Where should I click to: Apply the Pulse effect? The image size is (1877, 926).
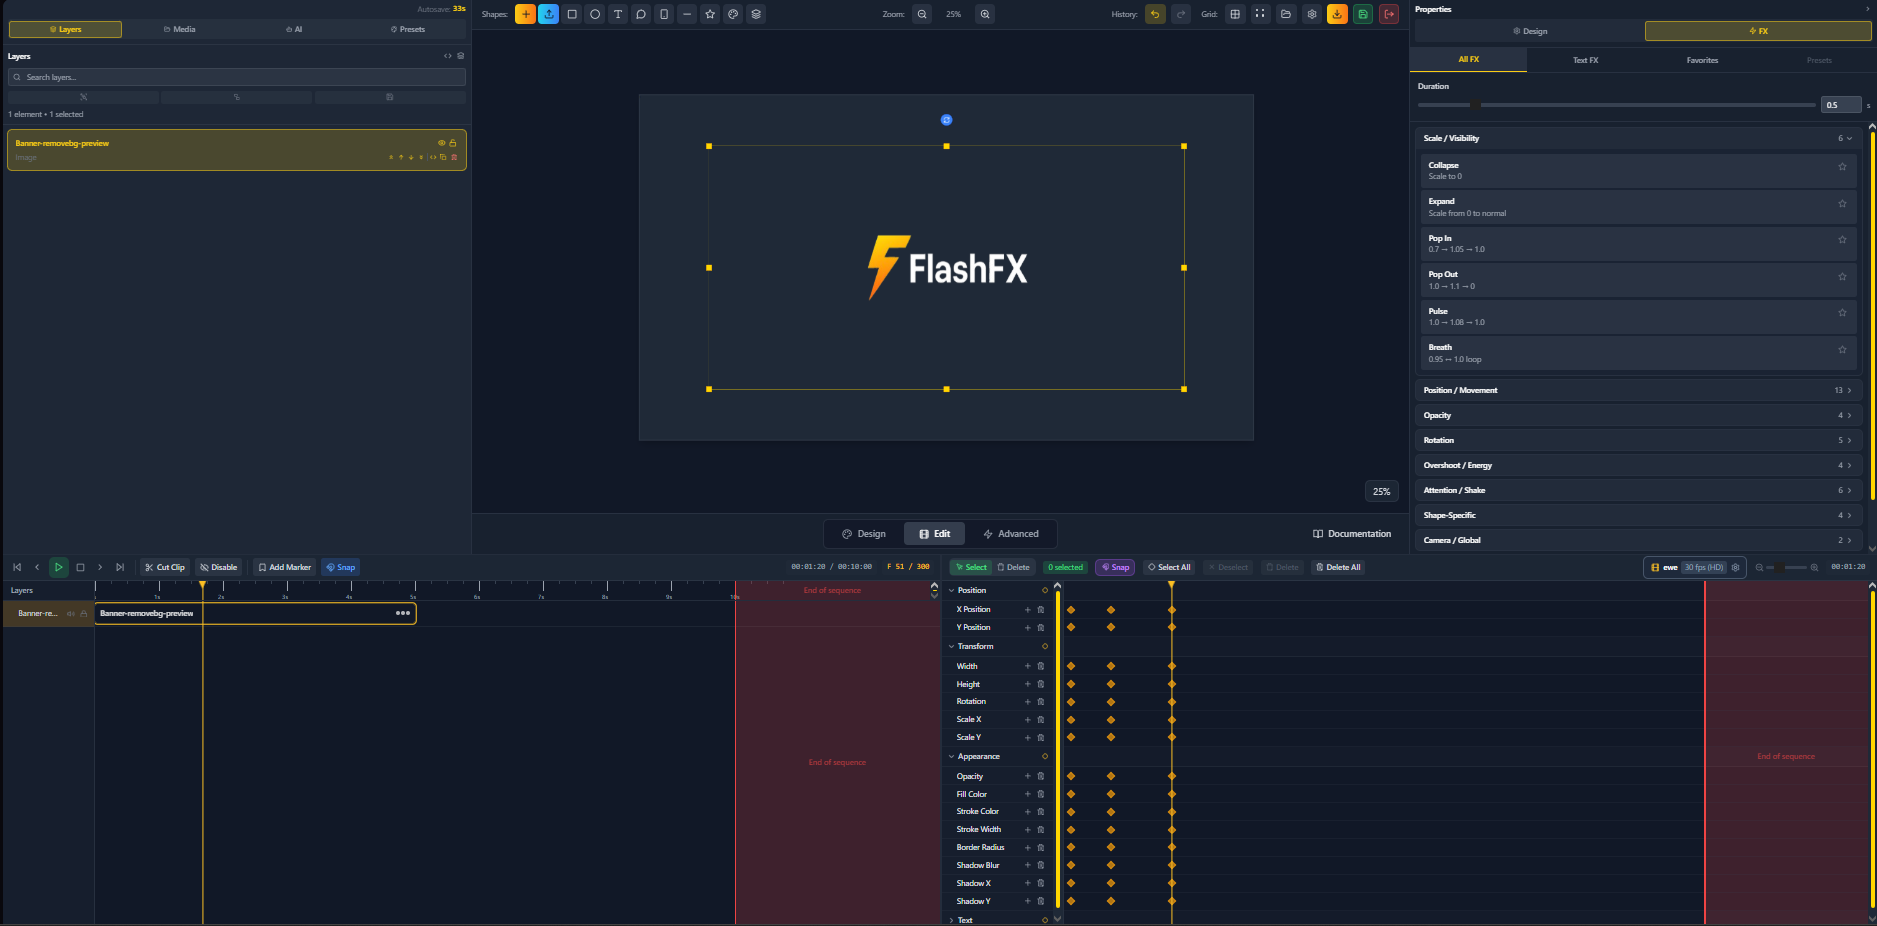pyautogui.click(x=1637, y=317)
